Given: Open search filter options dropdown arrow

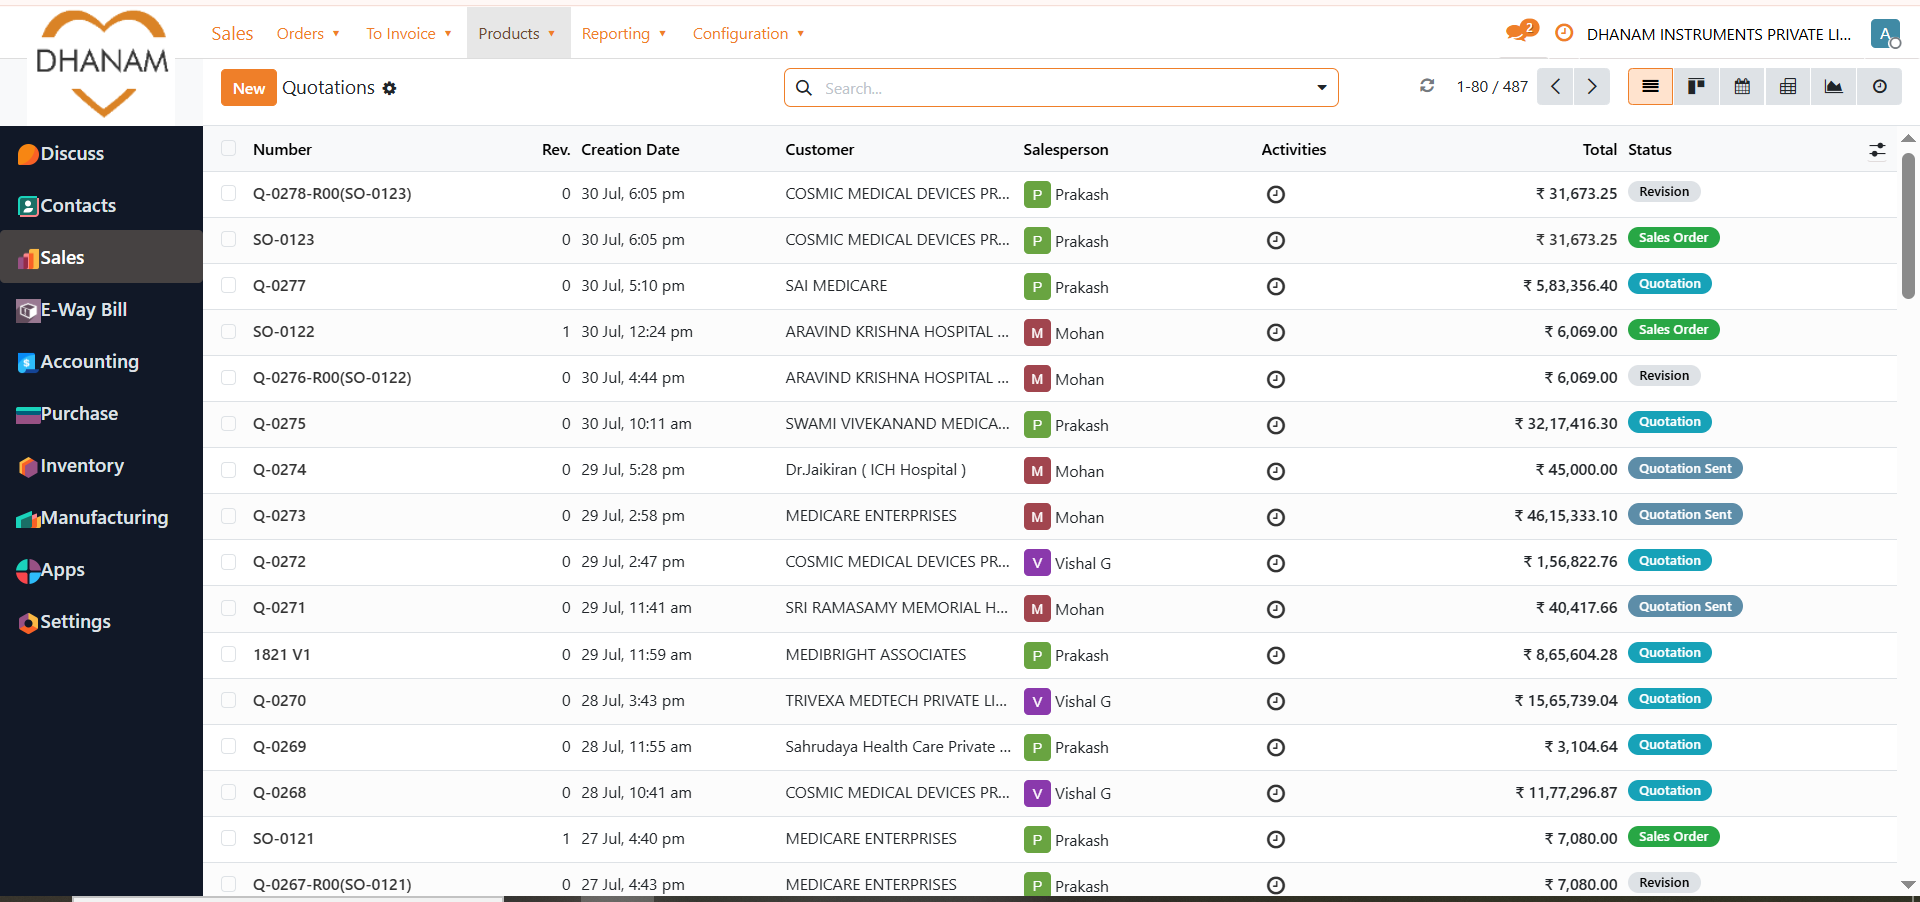Looking at the screenshot, I should click(x=1322, y=88).
